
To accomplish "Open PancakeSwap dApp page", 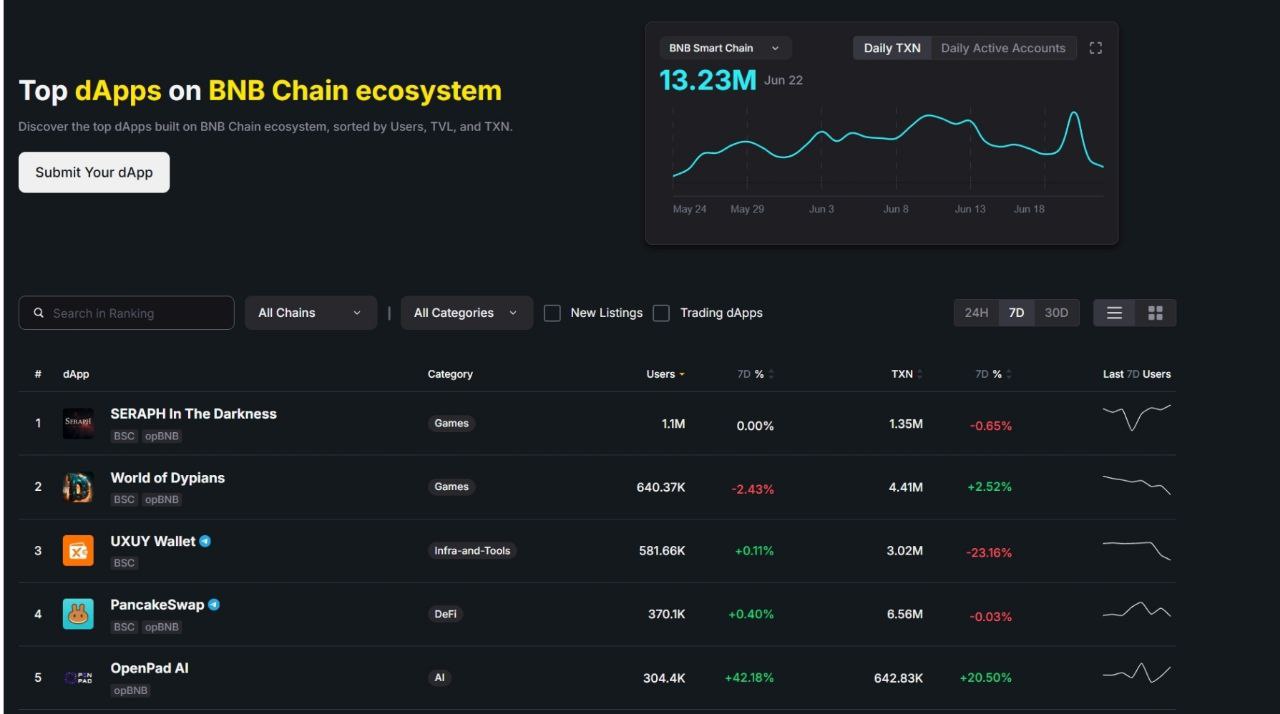I will coord(157,605).
